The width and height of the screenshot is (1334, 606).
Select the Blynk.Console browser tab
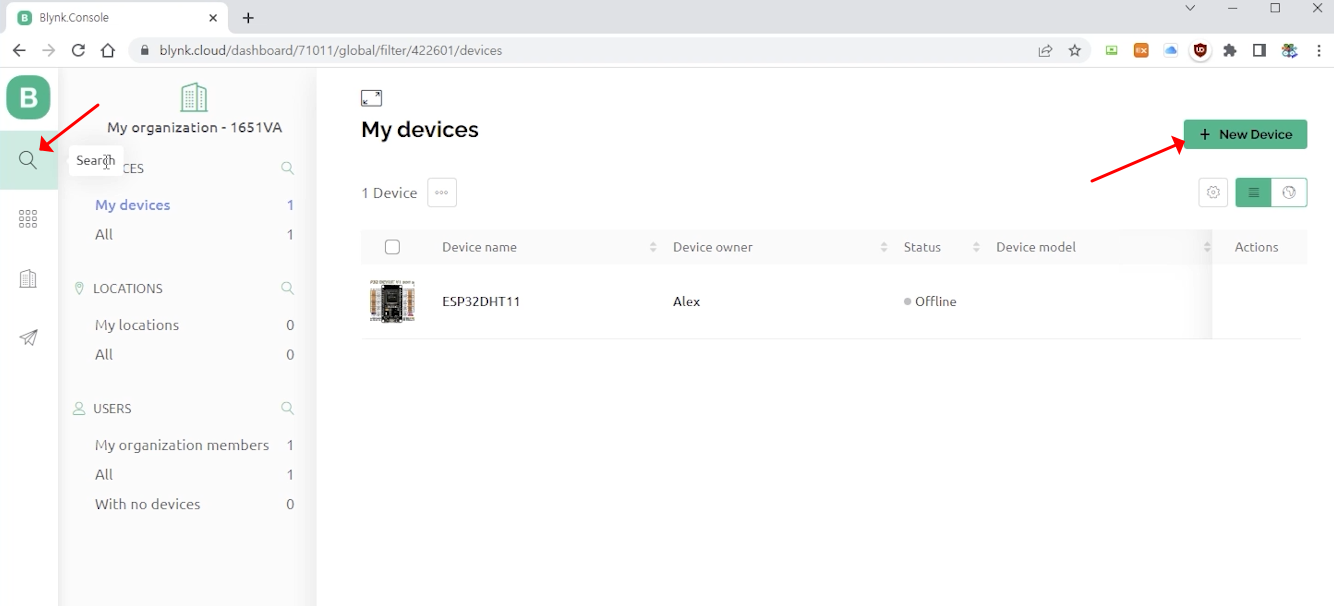(x=118, y=18)
